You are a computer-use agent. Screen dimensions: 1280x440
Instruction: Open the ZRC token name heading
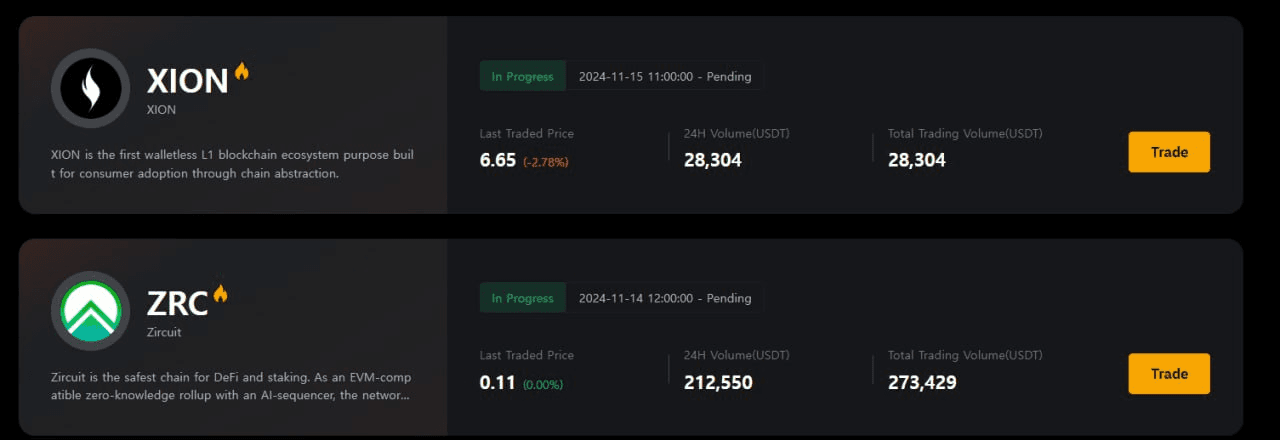click(x=177, y=303)
